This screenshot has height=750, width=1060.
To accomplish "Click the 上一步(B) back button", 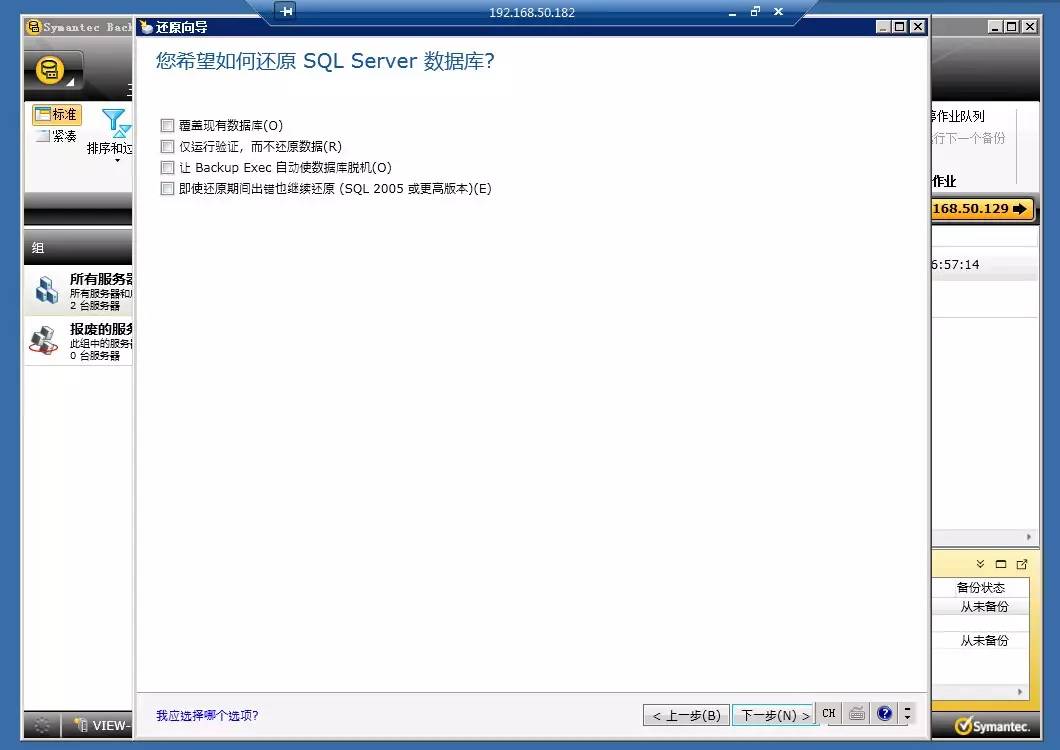I will [686, 715].
